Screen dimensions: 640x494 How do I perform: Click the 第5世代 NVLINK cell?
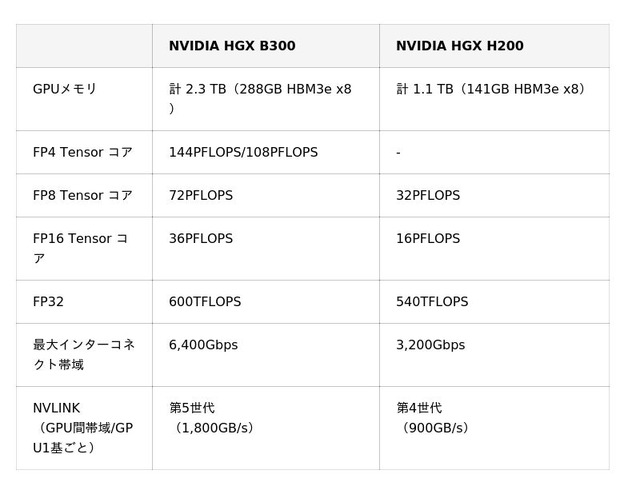(x=211, y=418)
